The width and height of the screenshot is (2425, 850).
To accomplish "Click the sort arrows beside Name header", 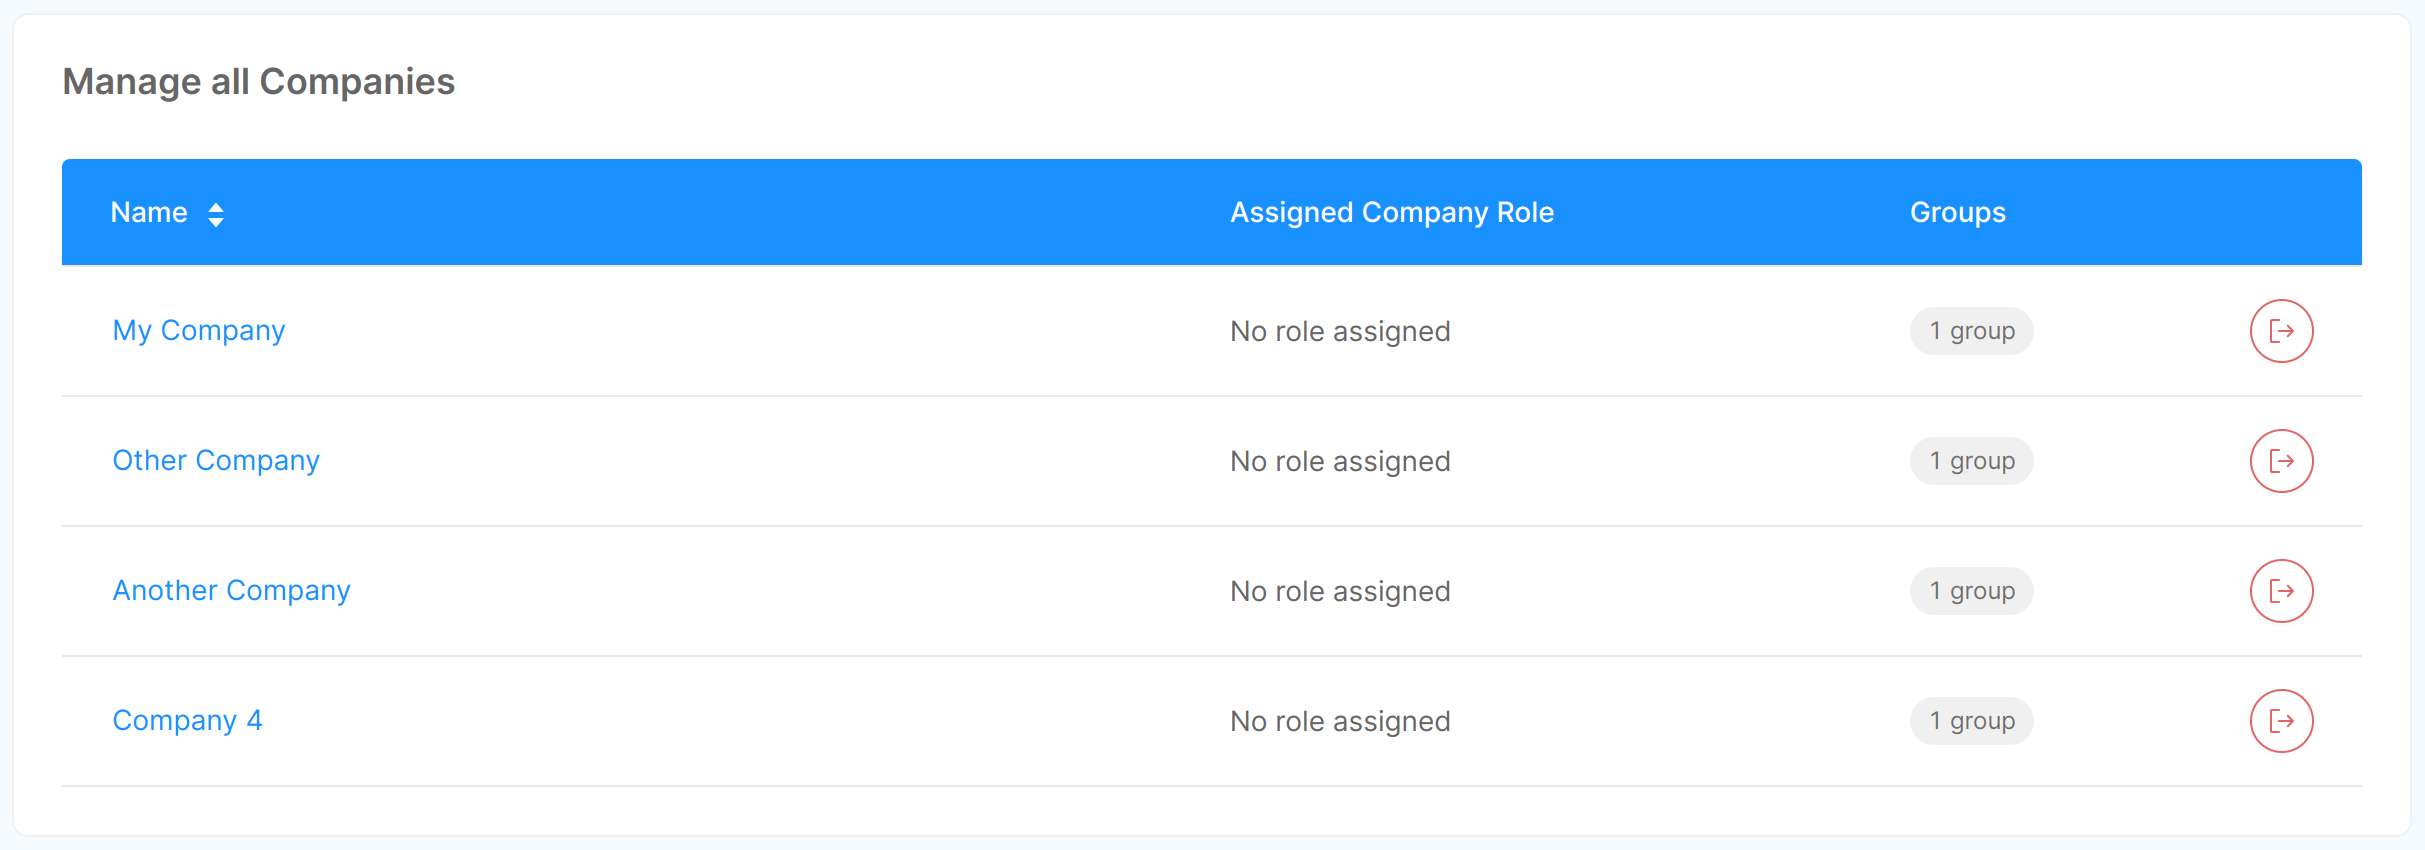I will (217, 212).
